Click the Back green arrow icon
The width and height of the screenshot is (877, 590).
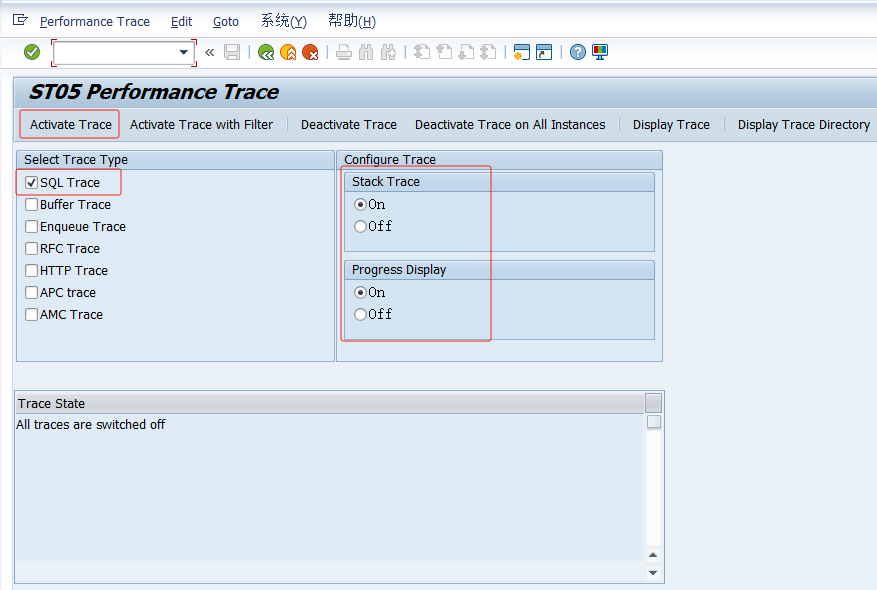click(x=266, y=52)
